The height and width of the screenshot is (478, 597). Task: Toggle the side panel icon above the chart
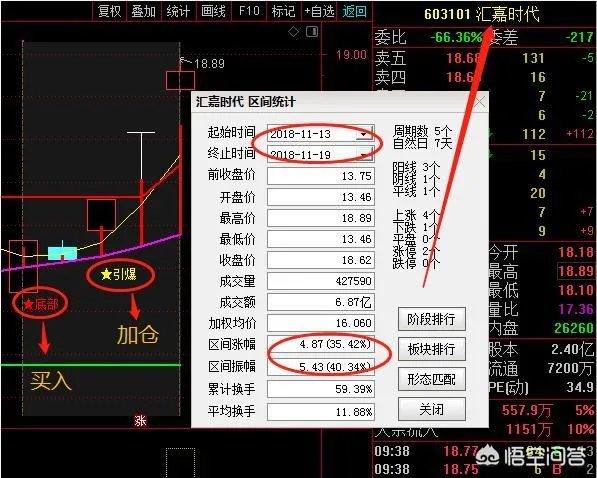point(312,31)
